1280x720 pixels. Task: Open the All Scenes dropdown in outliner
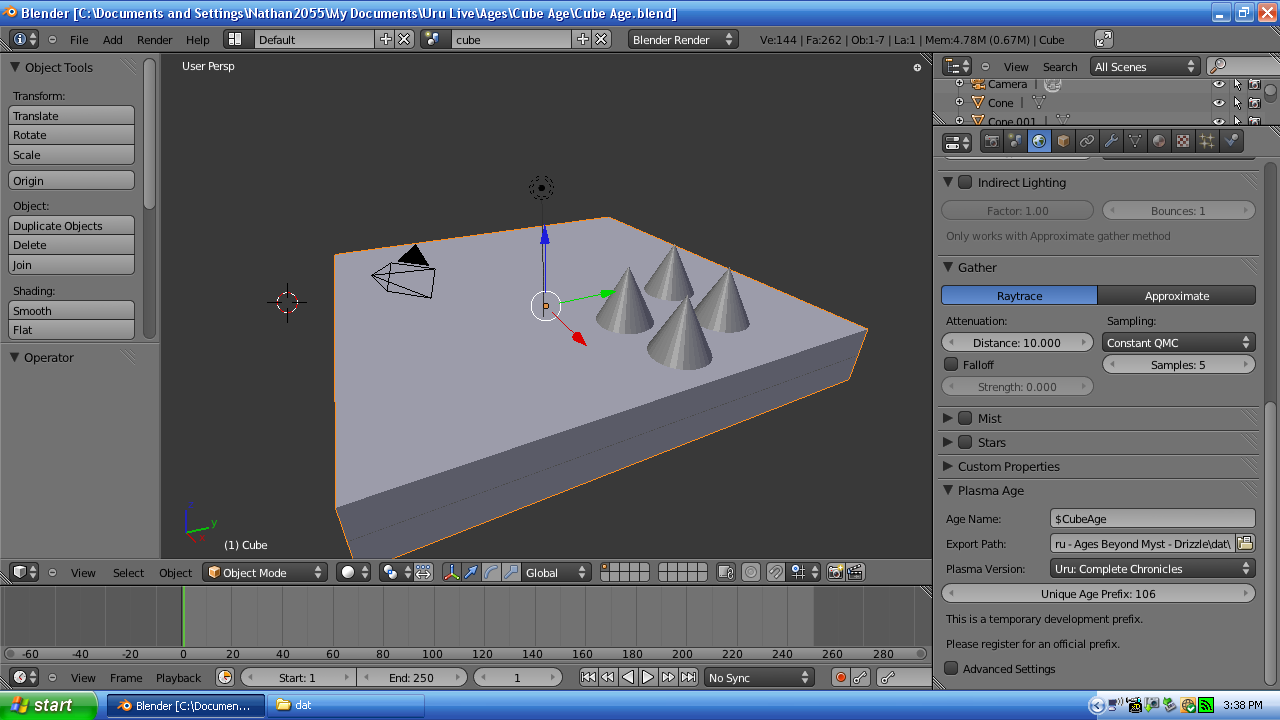click(x=1145, y=66)
